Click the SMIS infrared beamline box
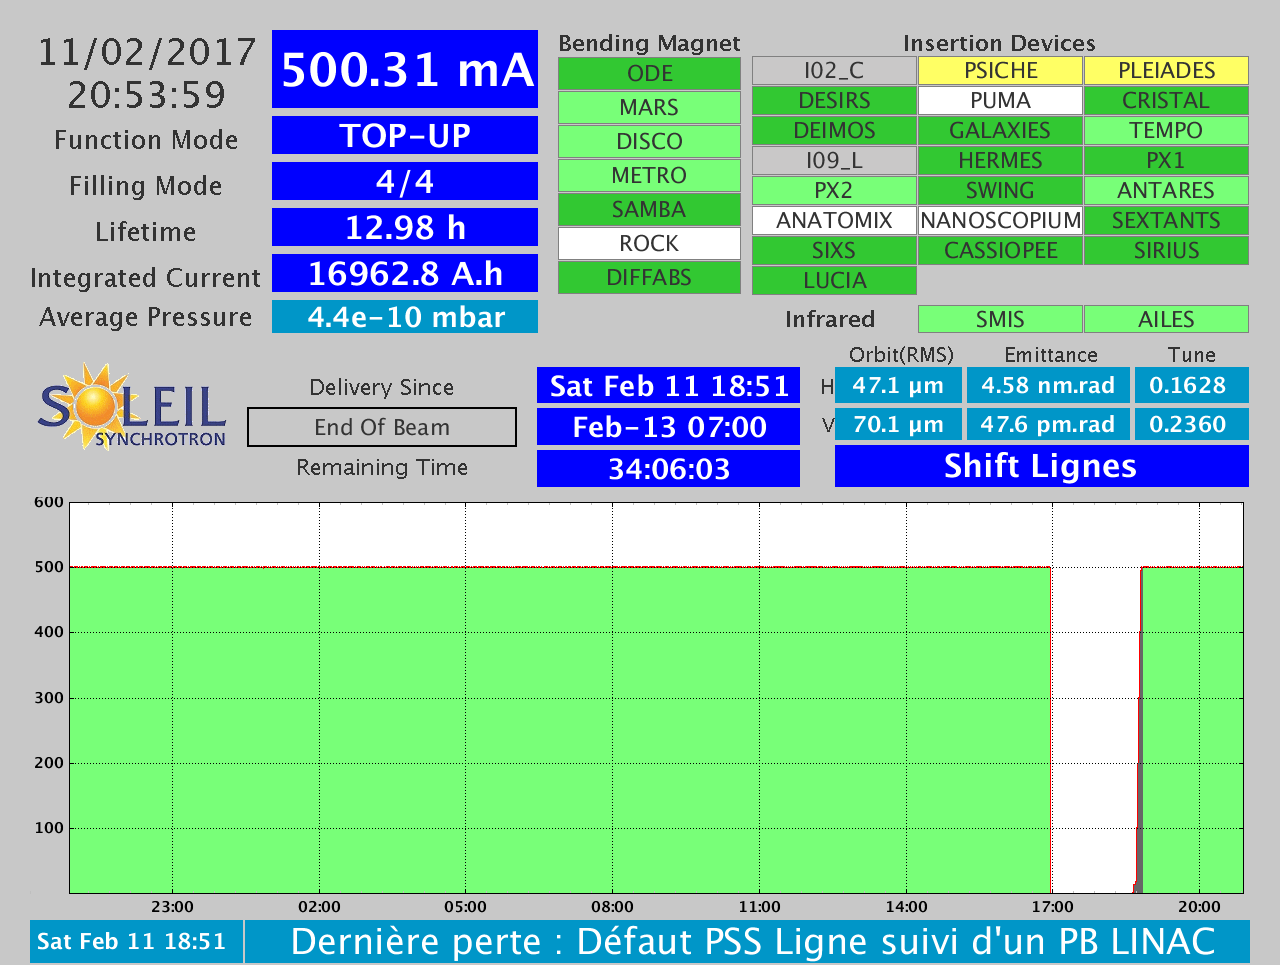Viewport: 1280px width, 965px height. (x=1000, y=319)
